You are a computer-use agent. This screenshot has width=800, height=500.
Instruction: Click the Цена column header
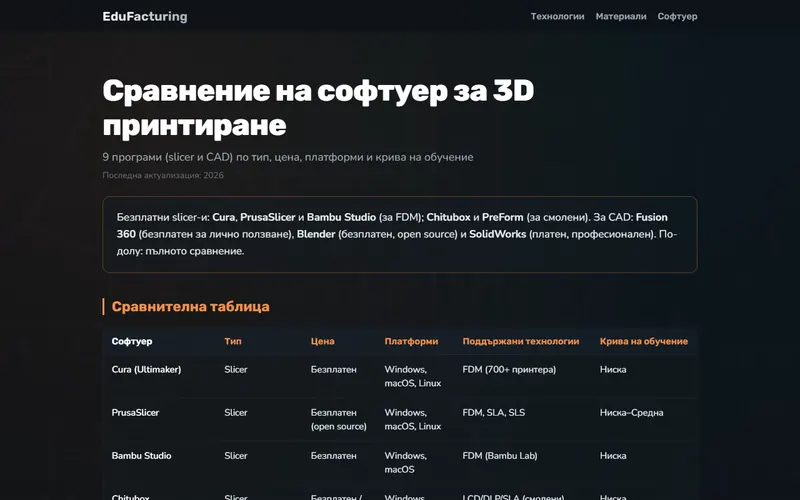pos(322,341)
